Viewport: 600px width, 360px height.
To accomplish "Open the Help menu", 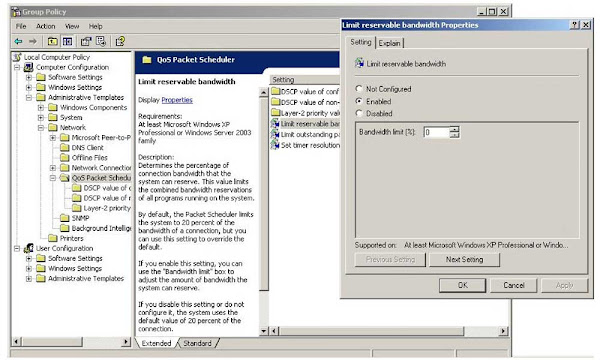I will (95, 26).
